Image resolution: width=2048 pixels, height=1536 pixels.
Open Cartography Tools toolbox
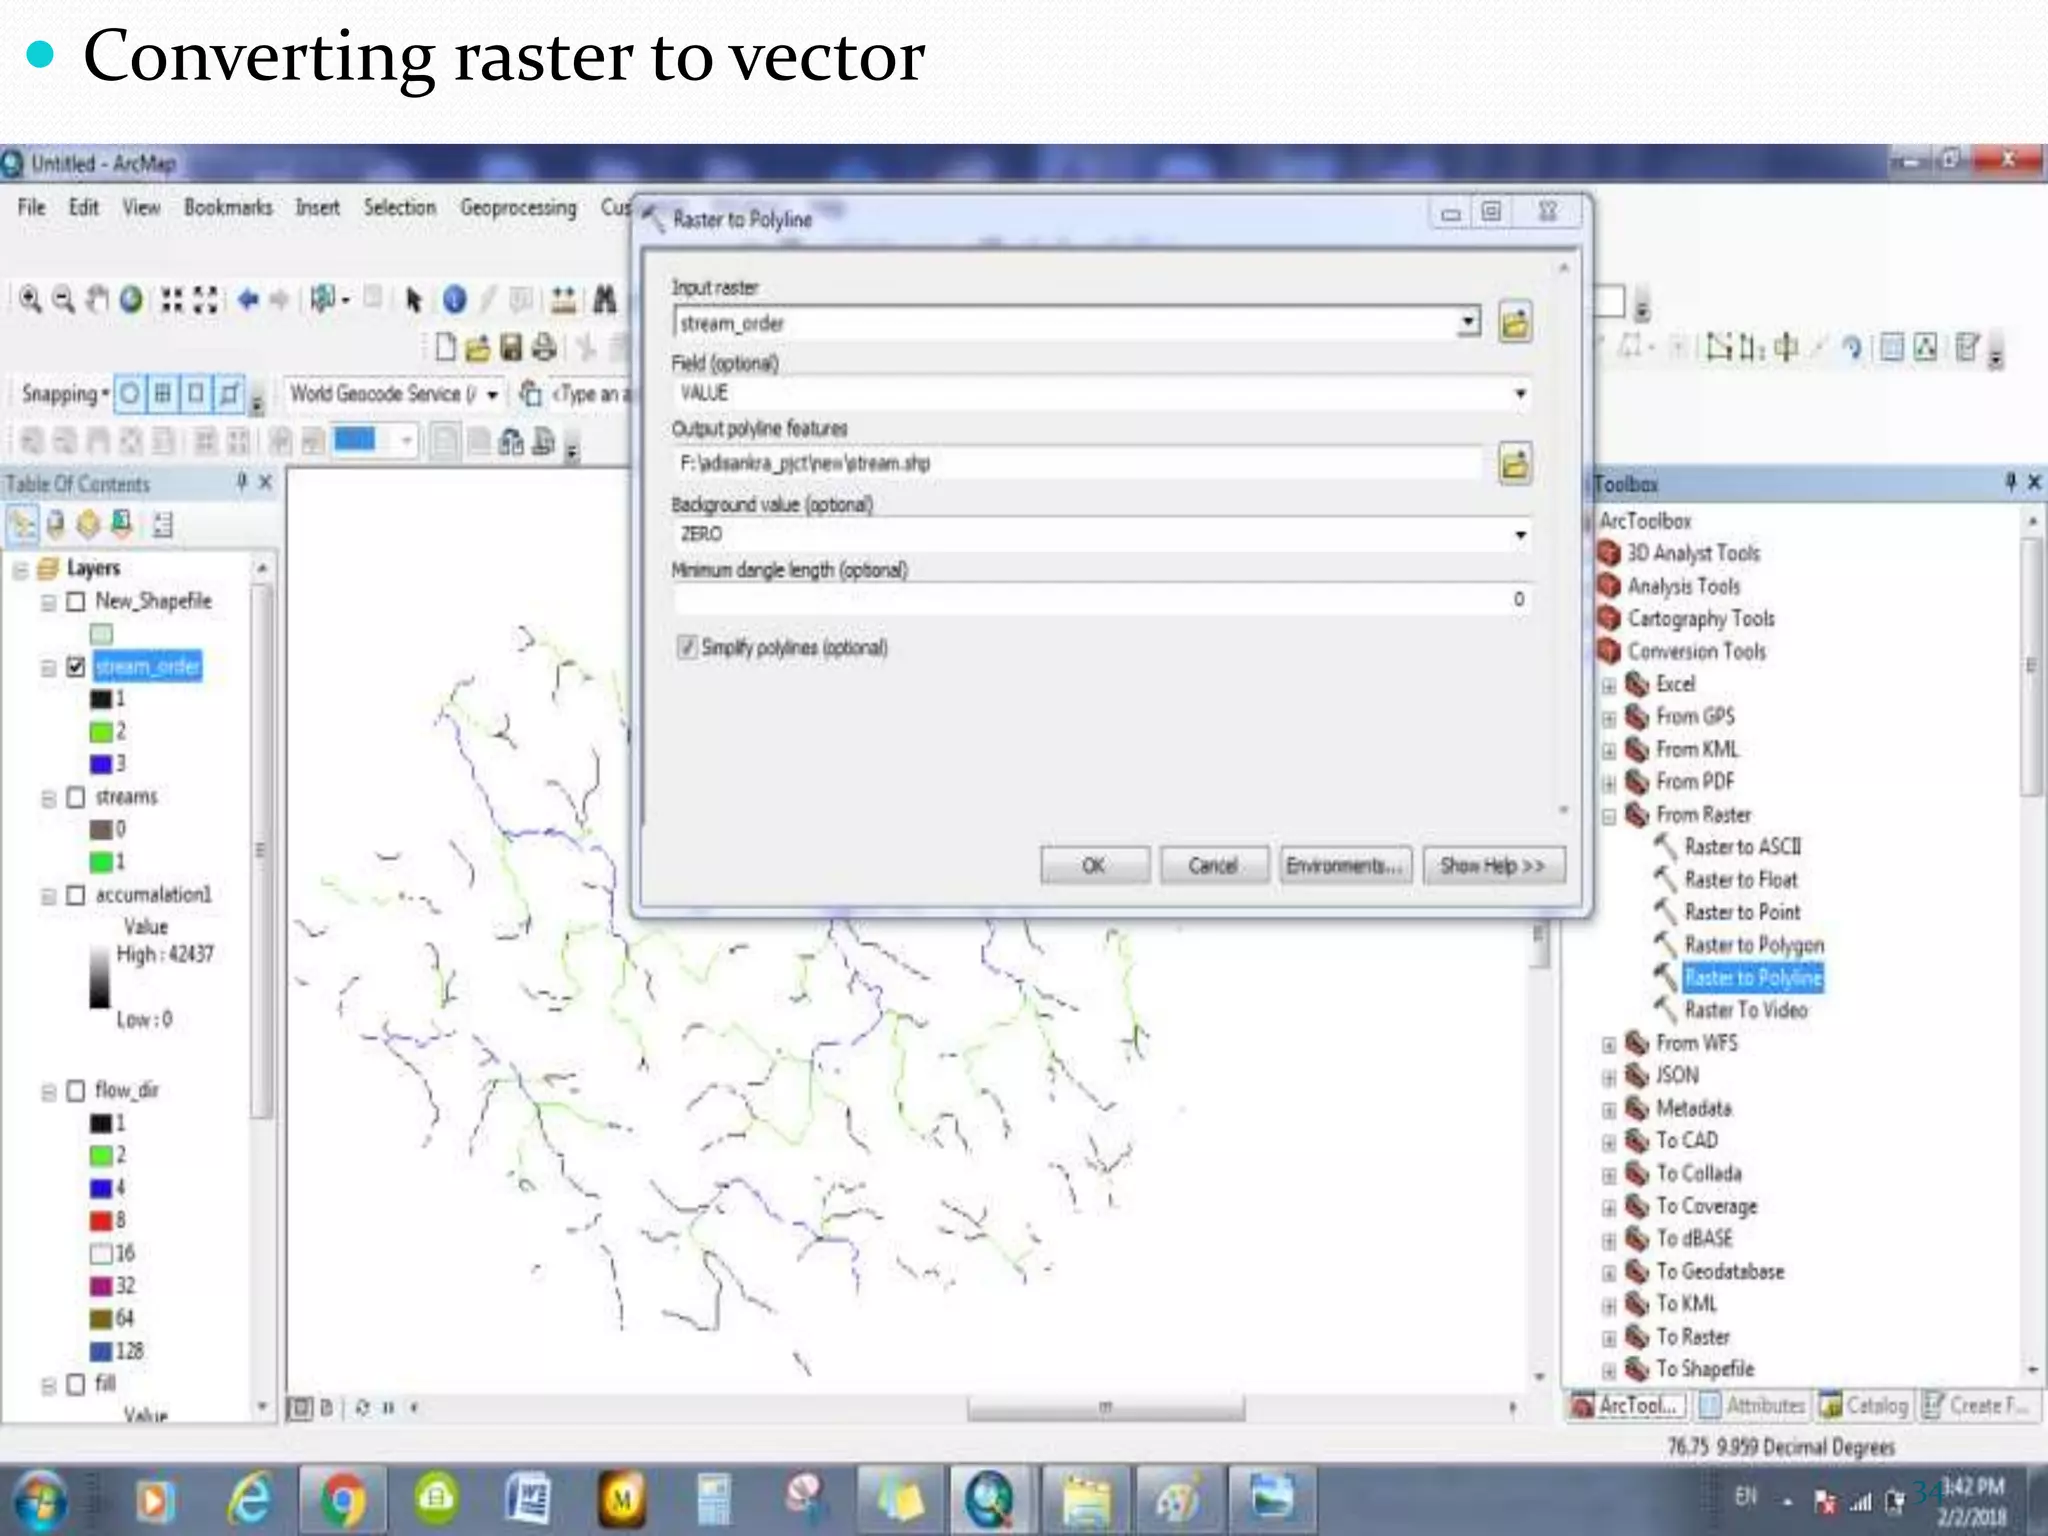click(x=1701, y=619)
